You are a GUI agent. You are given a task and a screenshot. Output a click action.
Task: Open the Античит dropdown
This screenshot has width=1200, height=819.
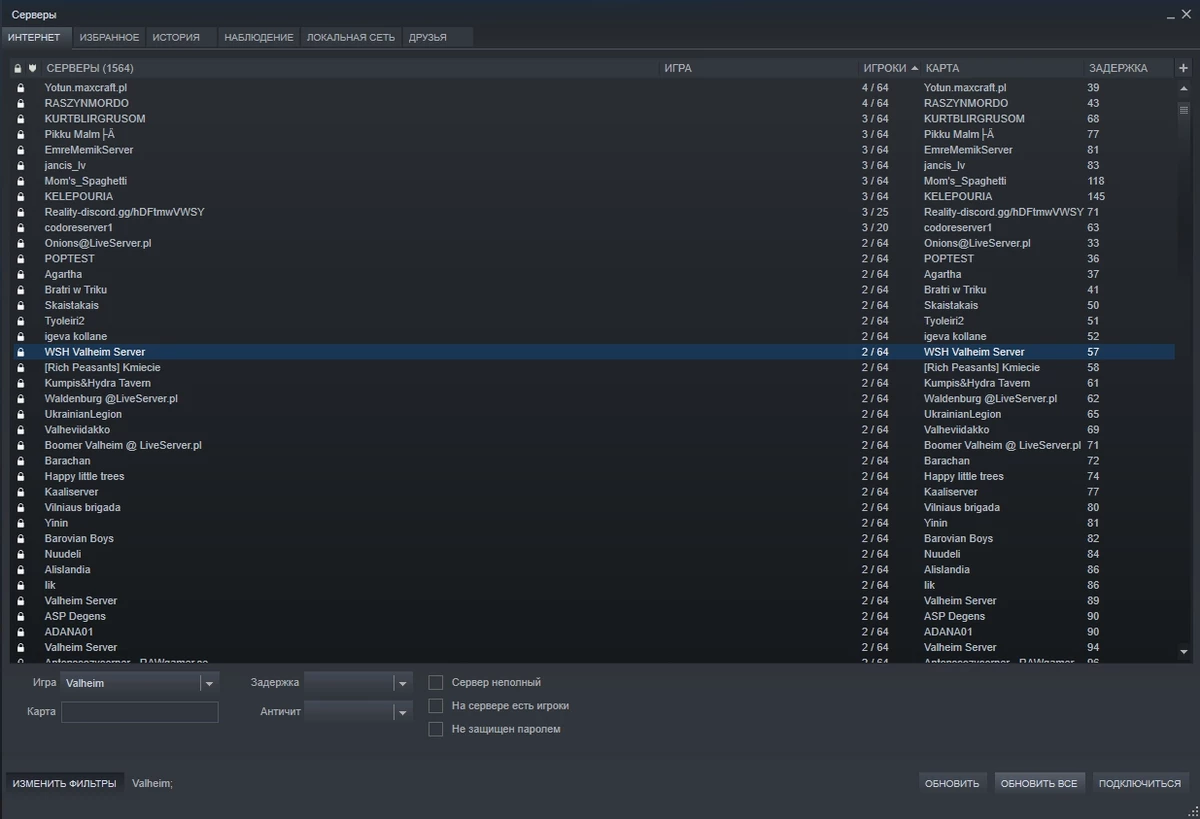click(x=358, y=712)
